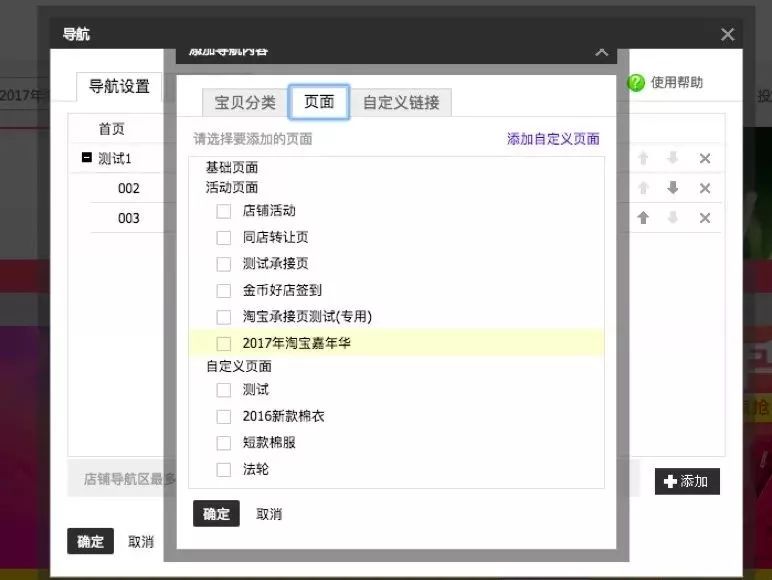Open the 导航设置 tab
This screenshot has width=772, height=580.
[119, 87]
